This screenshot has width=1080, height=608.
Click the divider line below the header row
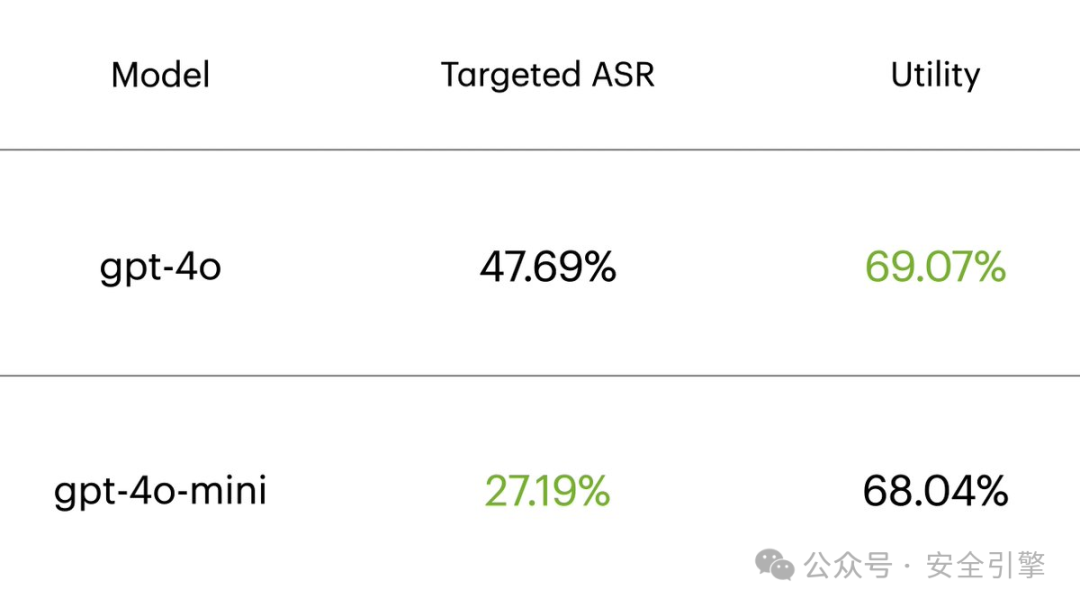pos(540,150)
